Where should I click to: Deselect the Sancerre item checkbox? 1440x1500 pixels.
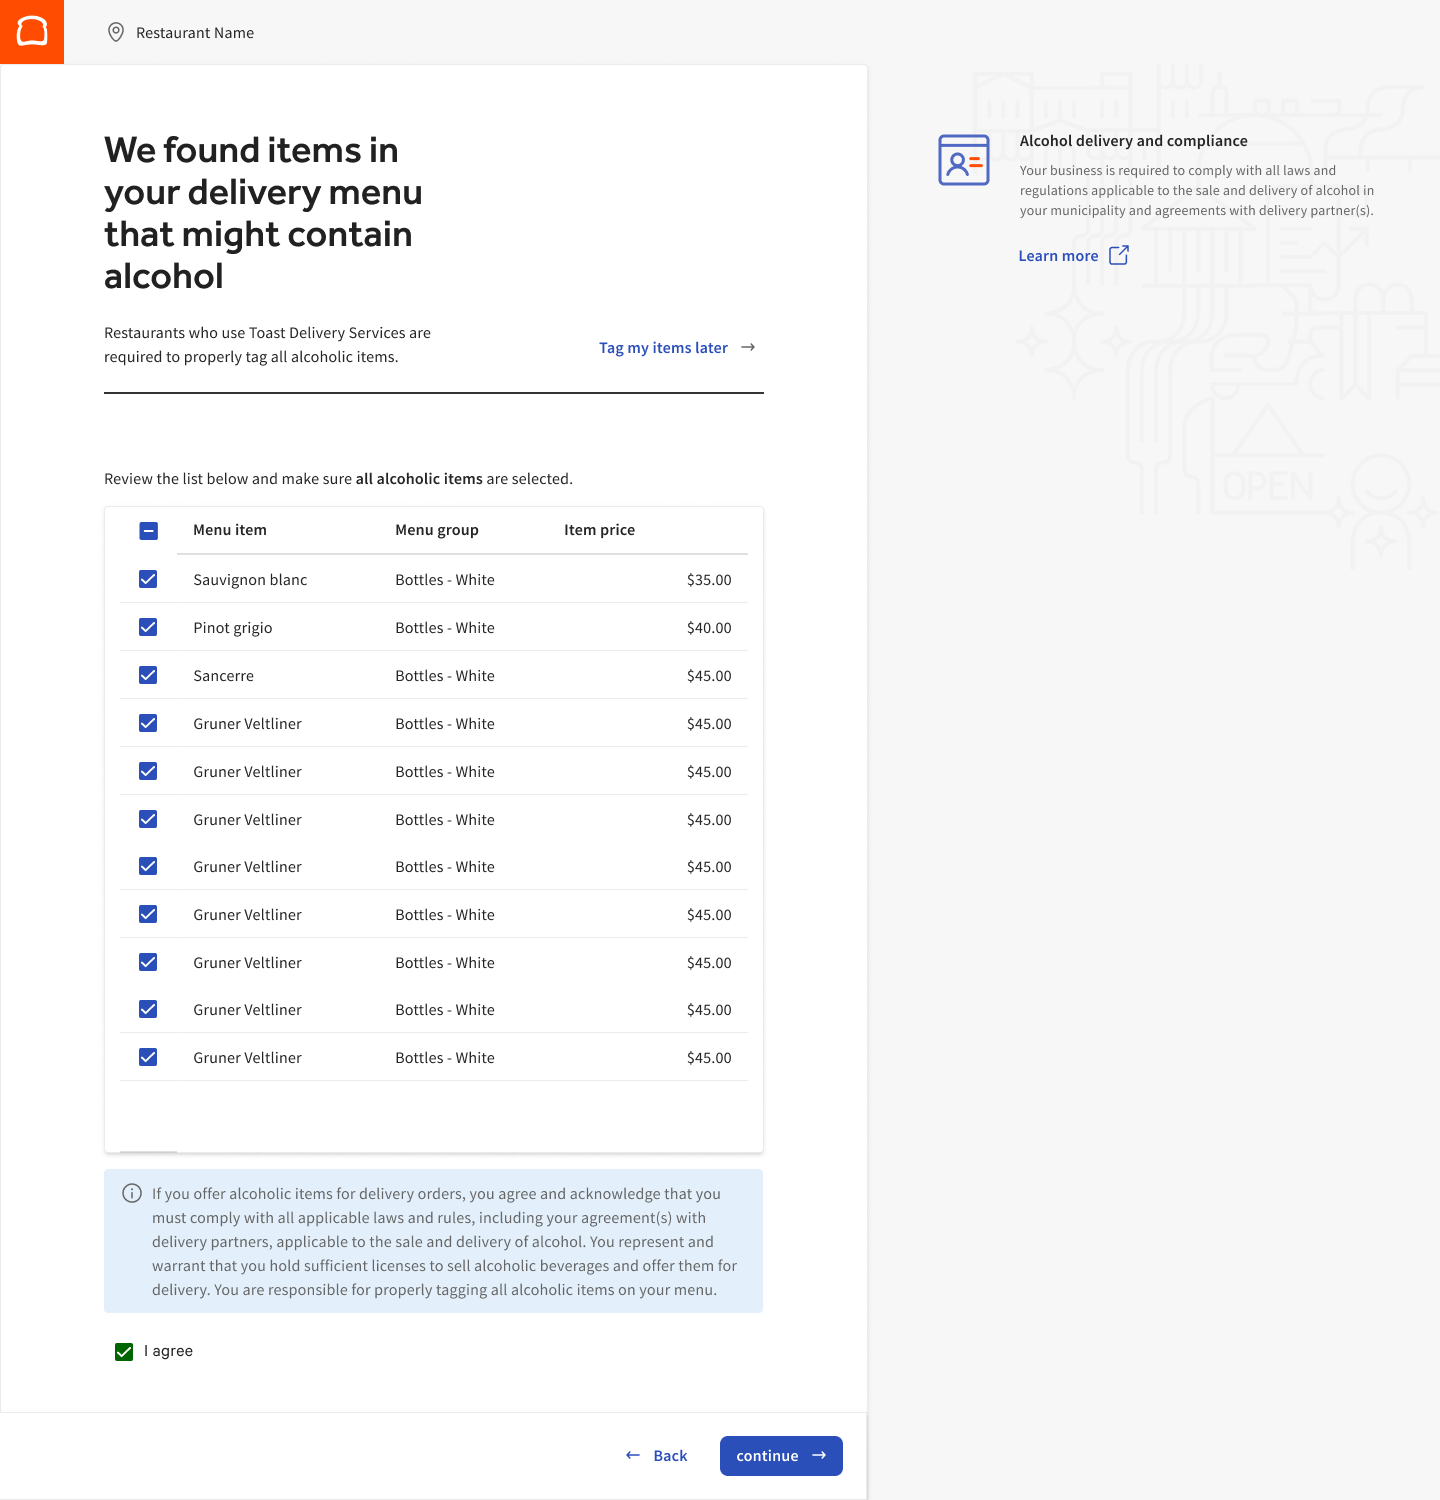(148, 675)
